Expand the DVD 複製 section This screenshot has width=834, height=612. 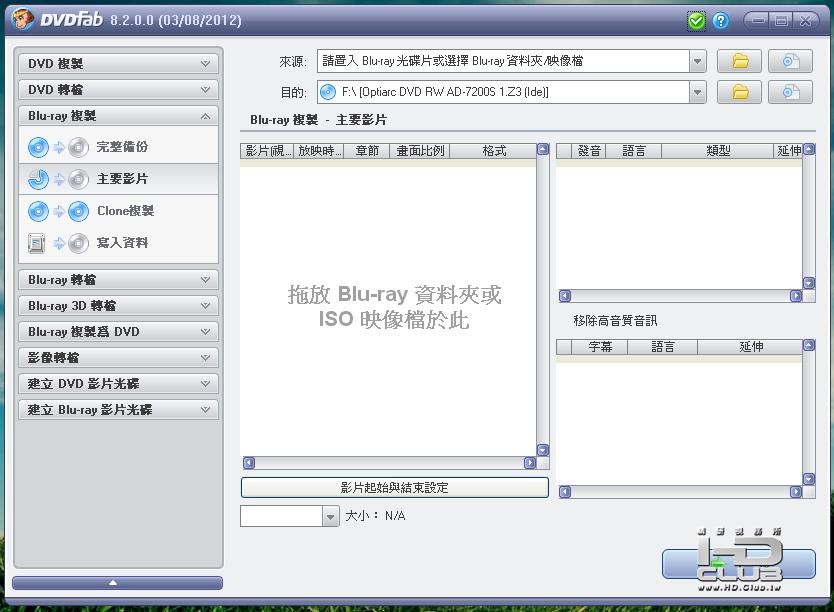119,63
